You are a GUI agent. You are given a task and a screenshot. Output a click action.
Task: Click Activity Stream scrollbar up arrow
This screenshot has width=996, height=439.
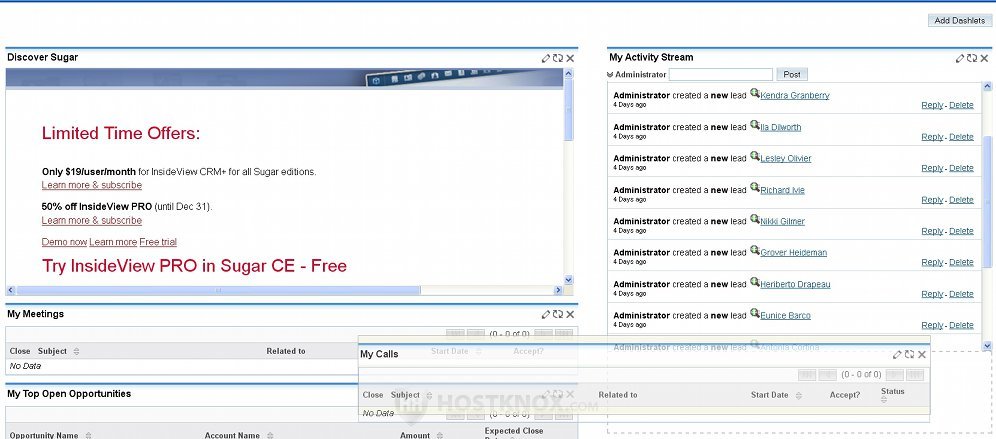pyautogui.click(x=987, y=86)
